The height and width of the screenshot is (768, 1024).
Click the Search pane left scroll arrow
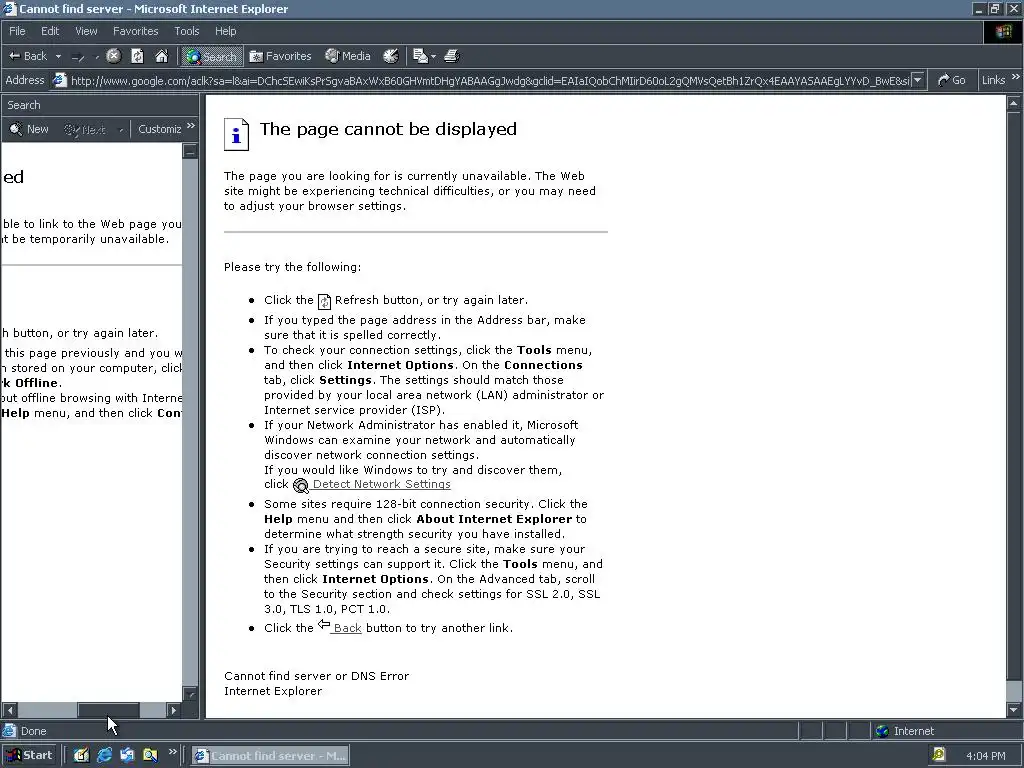coord(10,710)
